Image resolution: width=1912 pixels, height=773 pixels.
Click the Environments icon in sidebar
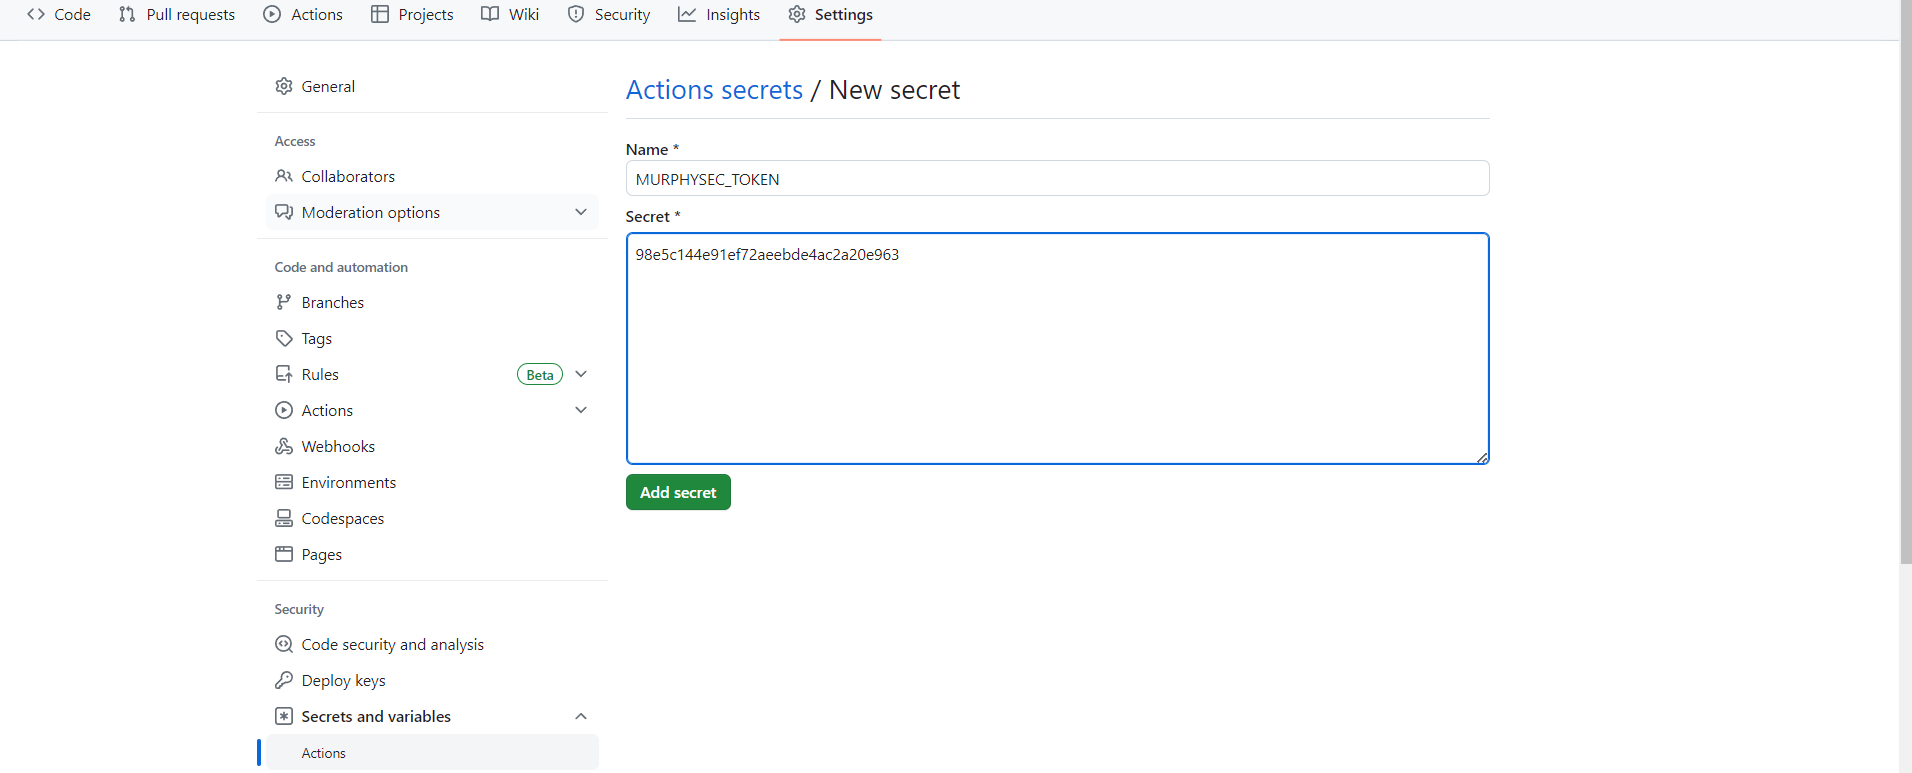284,482
